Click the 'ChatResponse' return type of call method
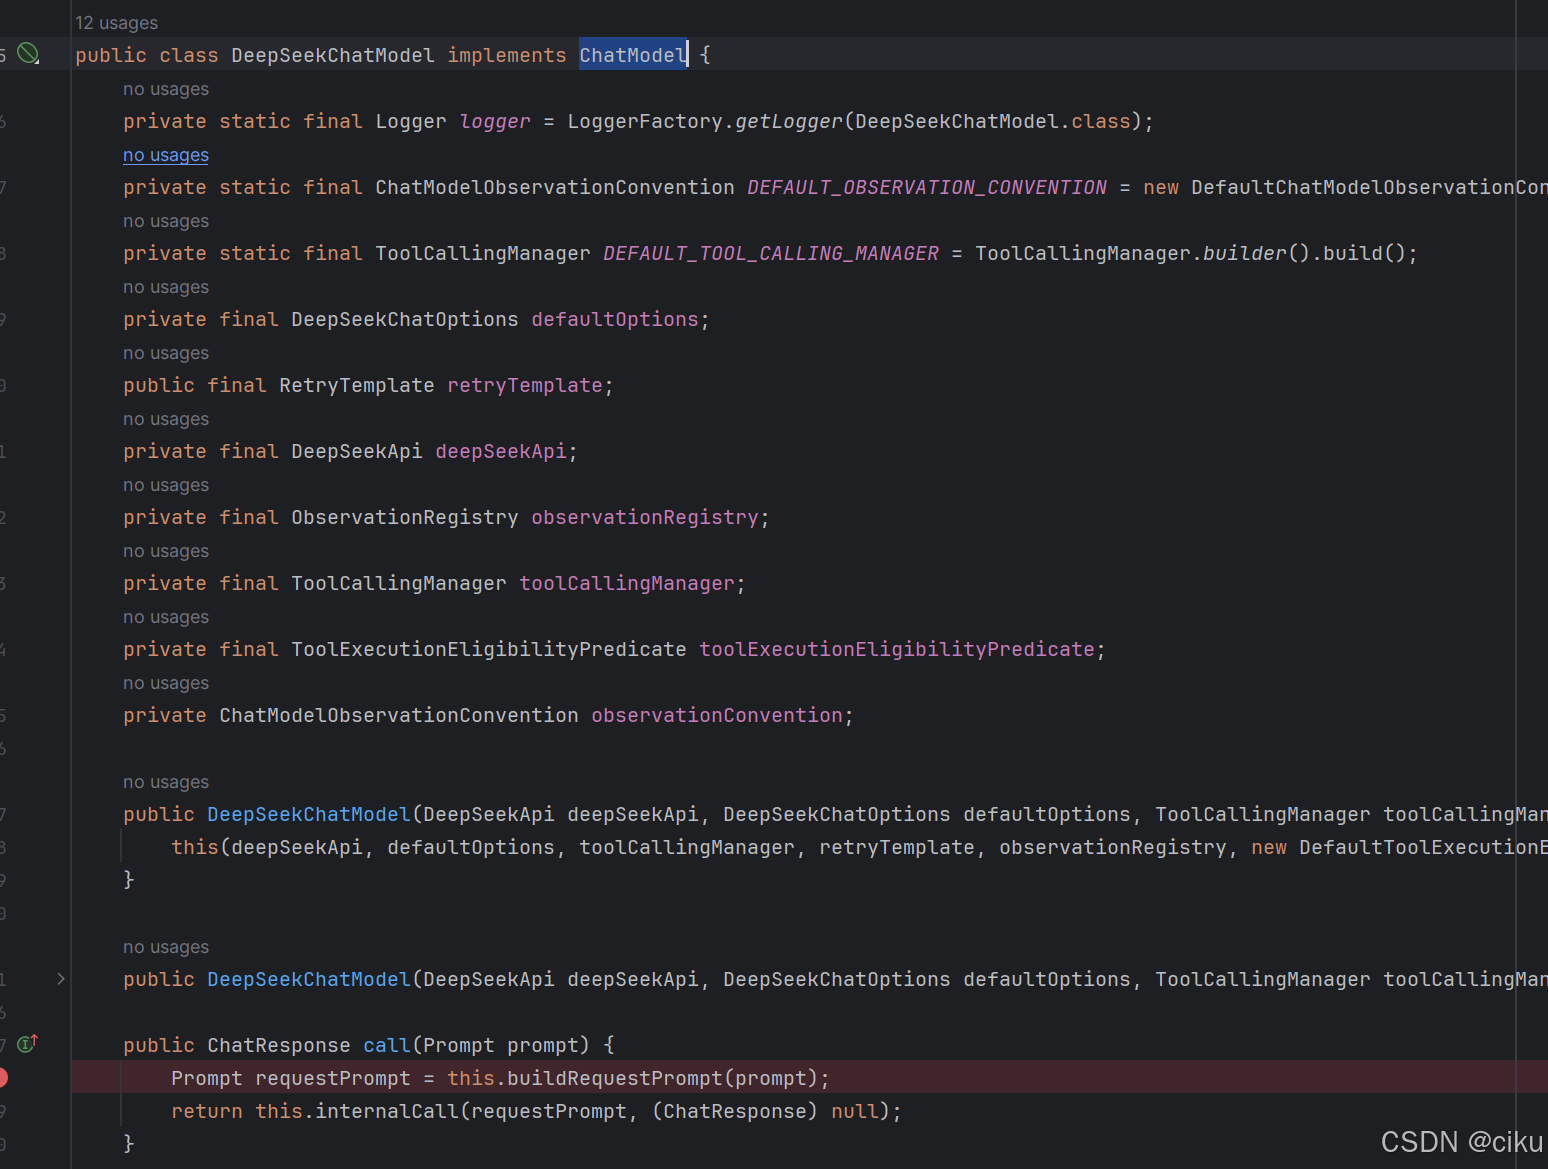The width and height of the screenshot is (1548, 1169). click(x=279, y=1045)
